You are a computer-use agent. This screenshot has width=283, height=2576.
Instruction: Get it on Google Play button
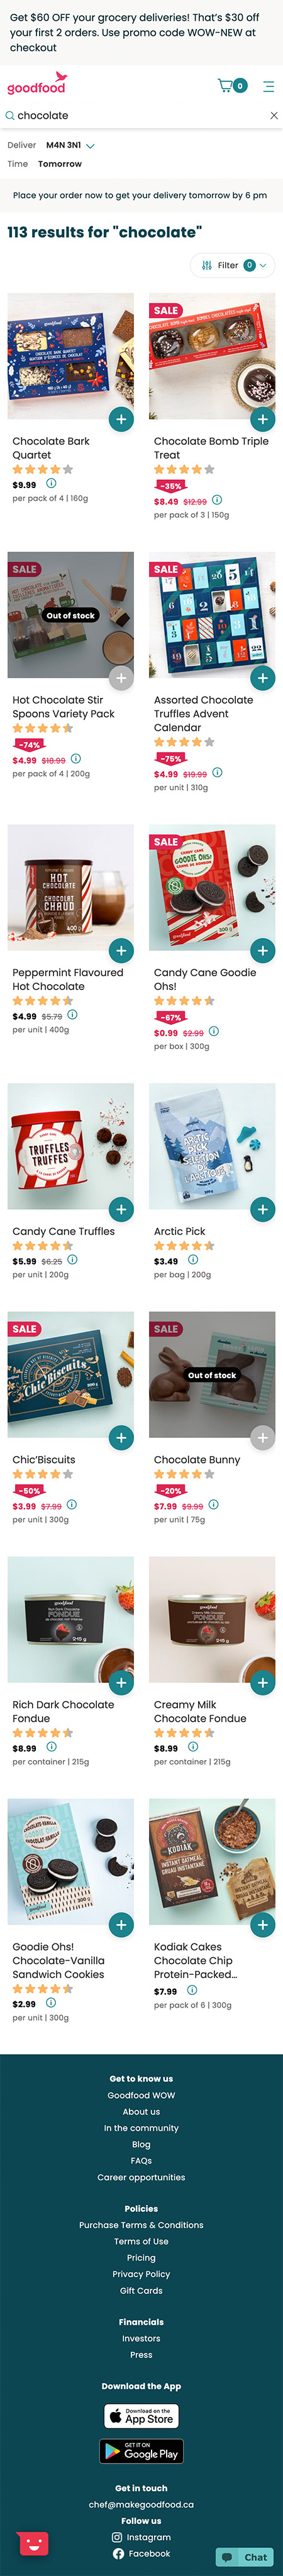(x=141, y=2451)
